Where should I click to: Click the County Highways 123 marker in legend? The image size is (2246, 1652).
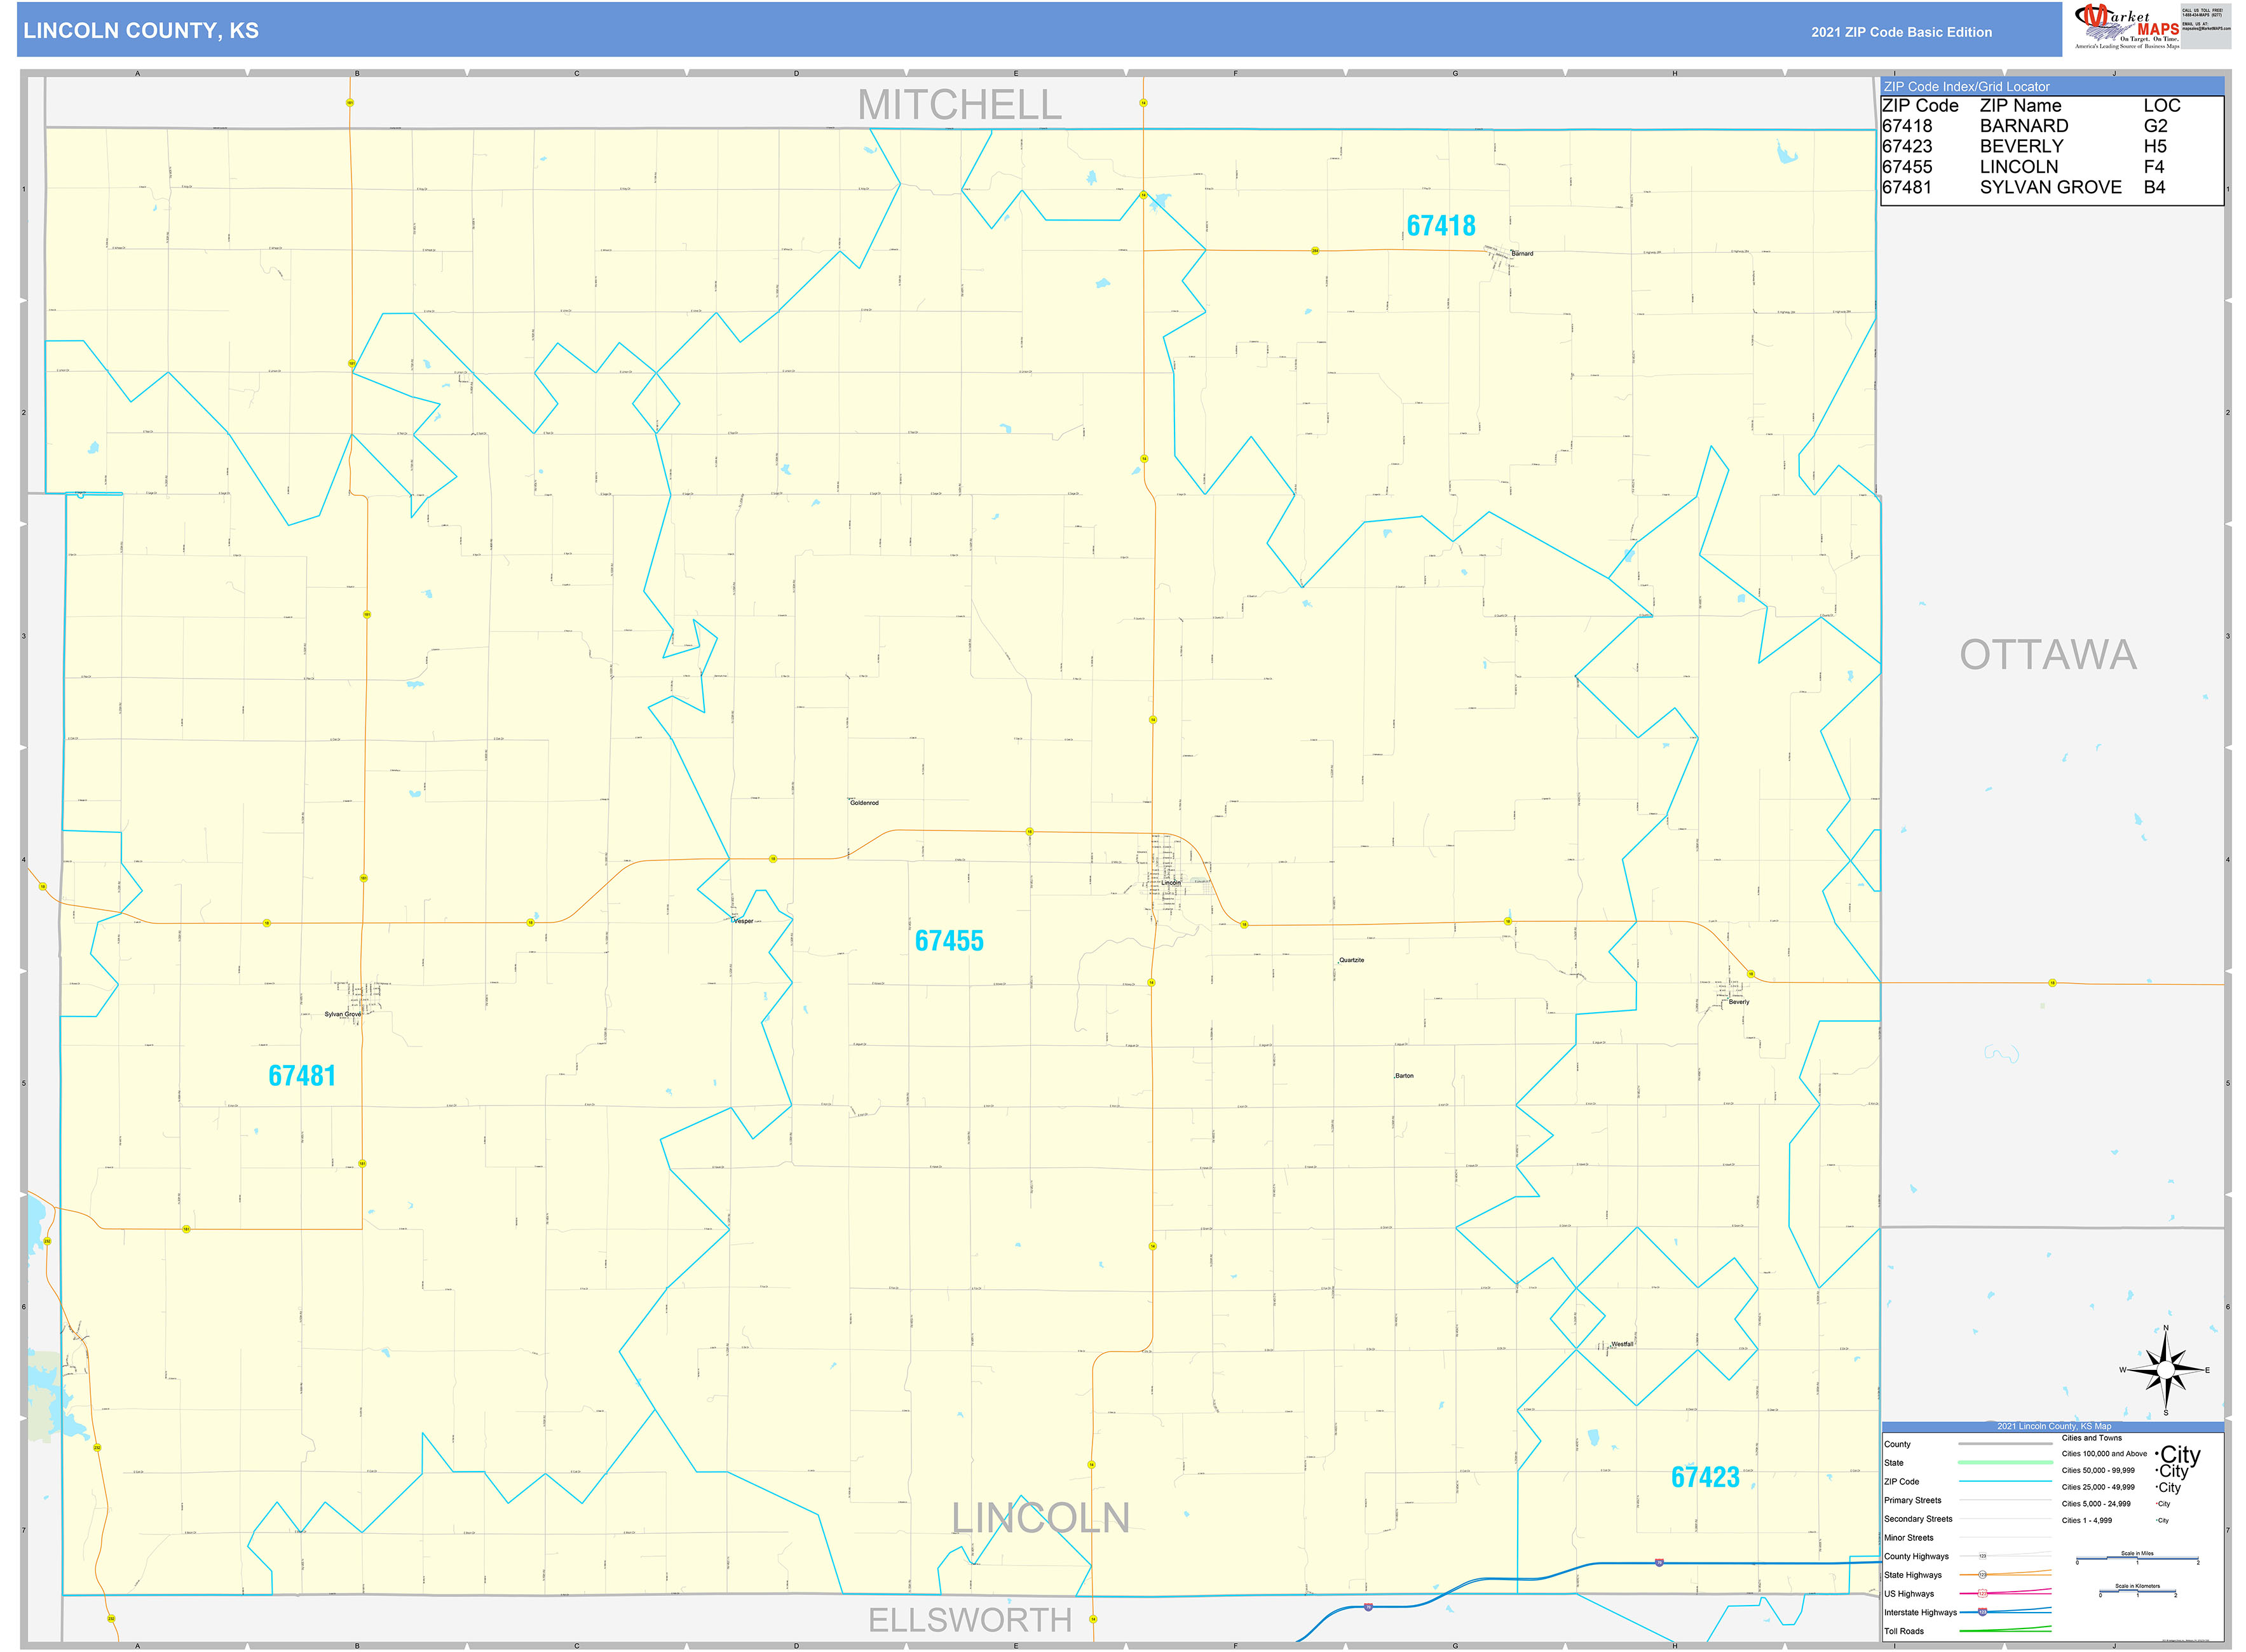(1982, 1556)
